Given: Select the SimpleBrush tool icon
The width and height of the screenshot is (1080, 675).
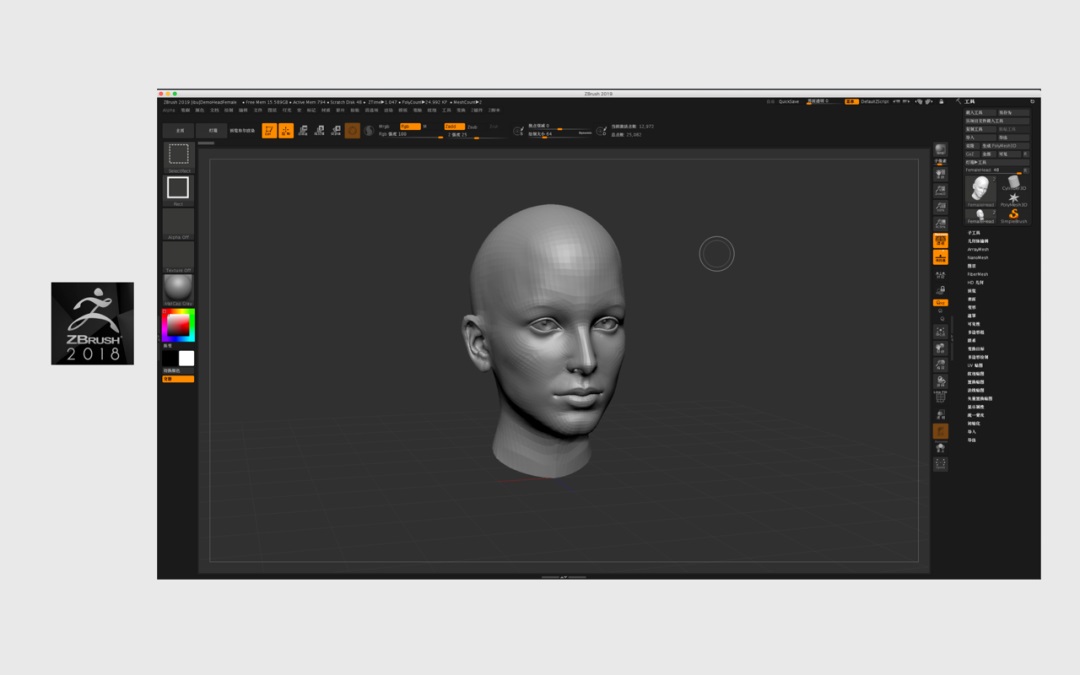Looking at the screenshot, I should tap(1014, 215).
